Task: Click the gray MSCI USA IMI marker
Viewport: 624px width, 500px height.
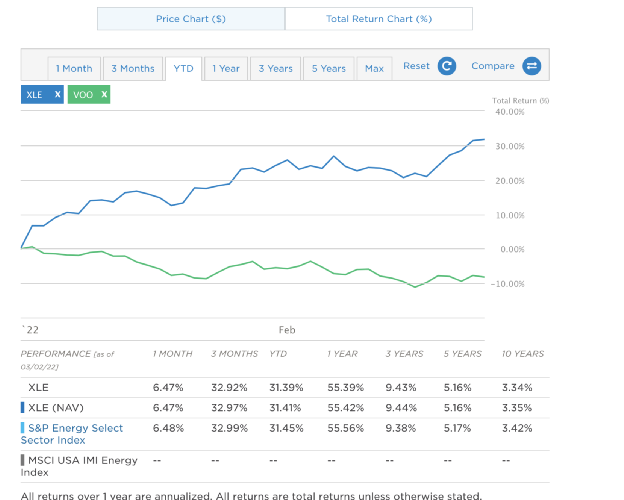Action: pos(22,461)
